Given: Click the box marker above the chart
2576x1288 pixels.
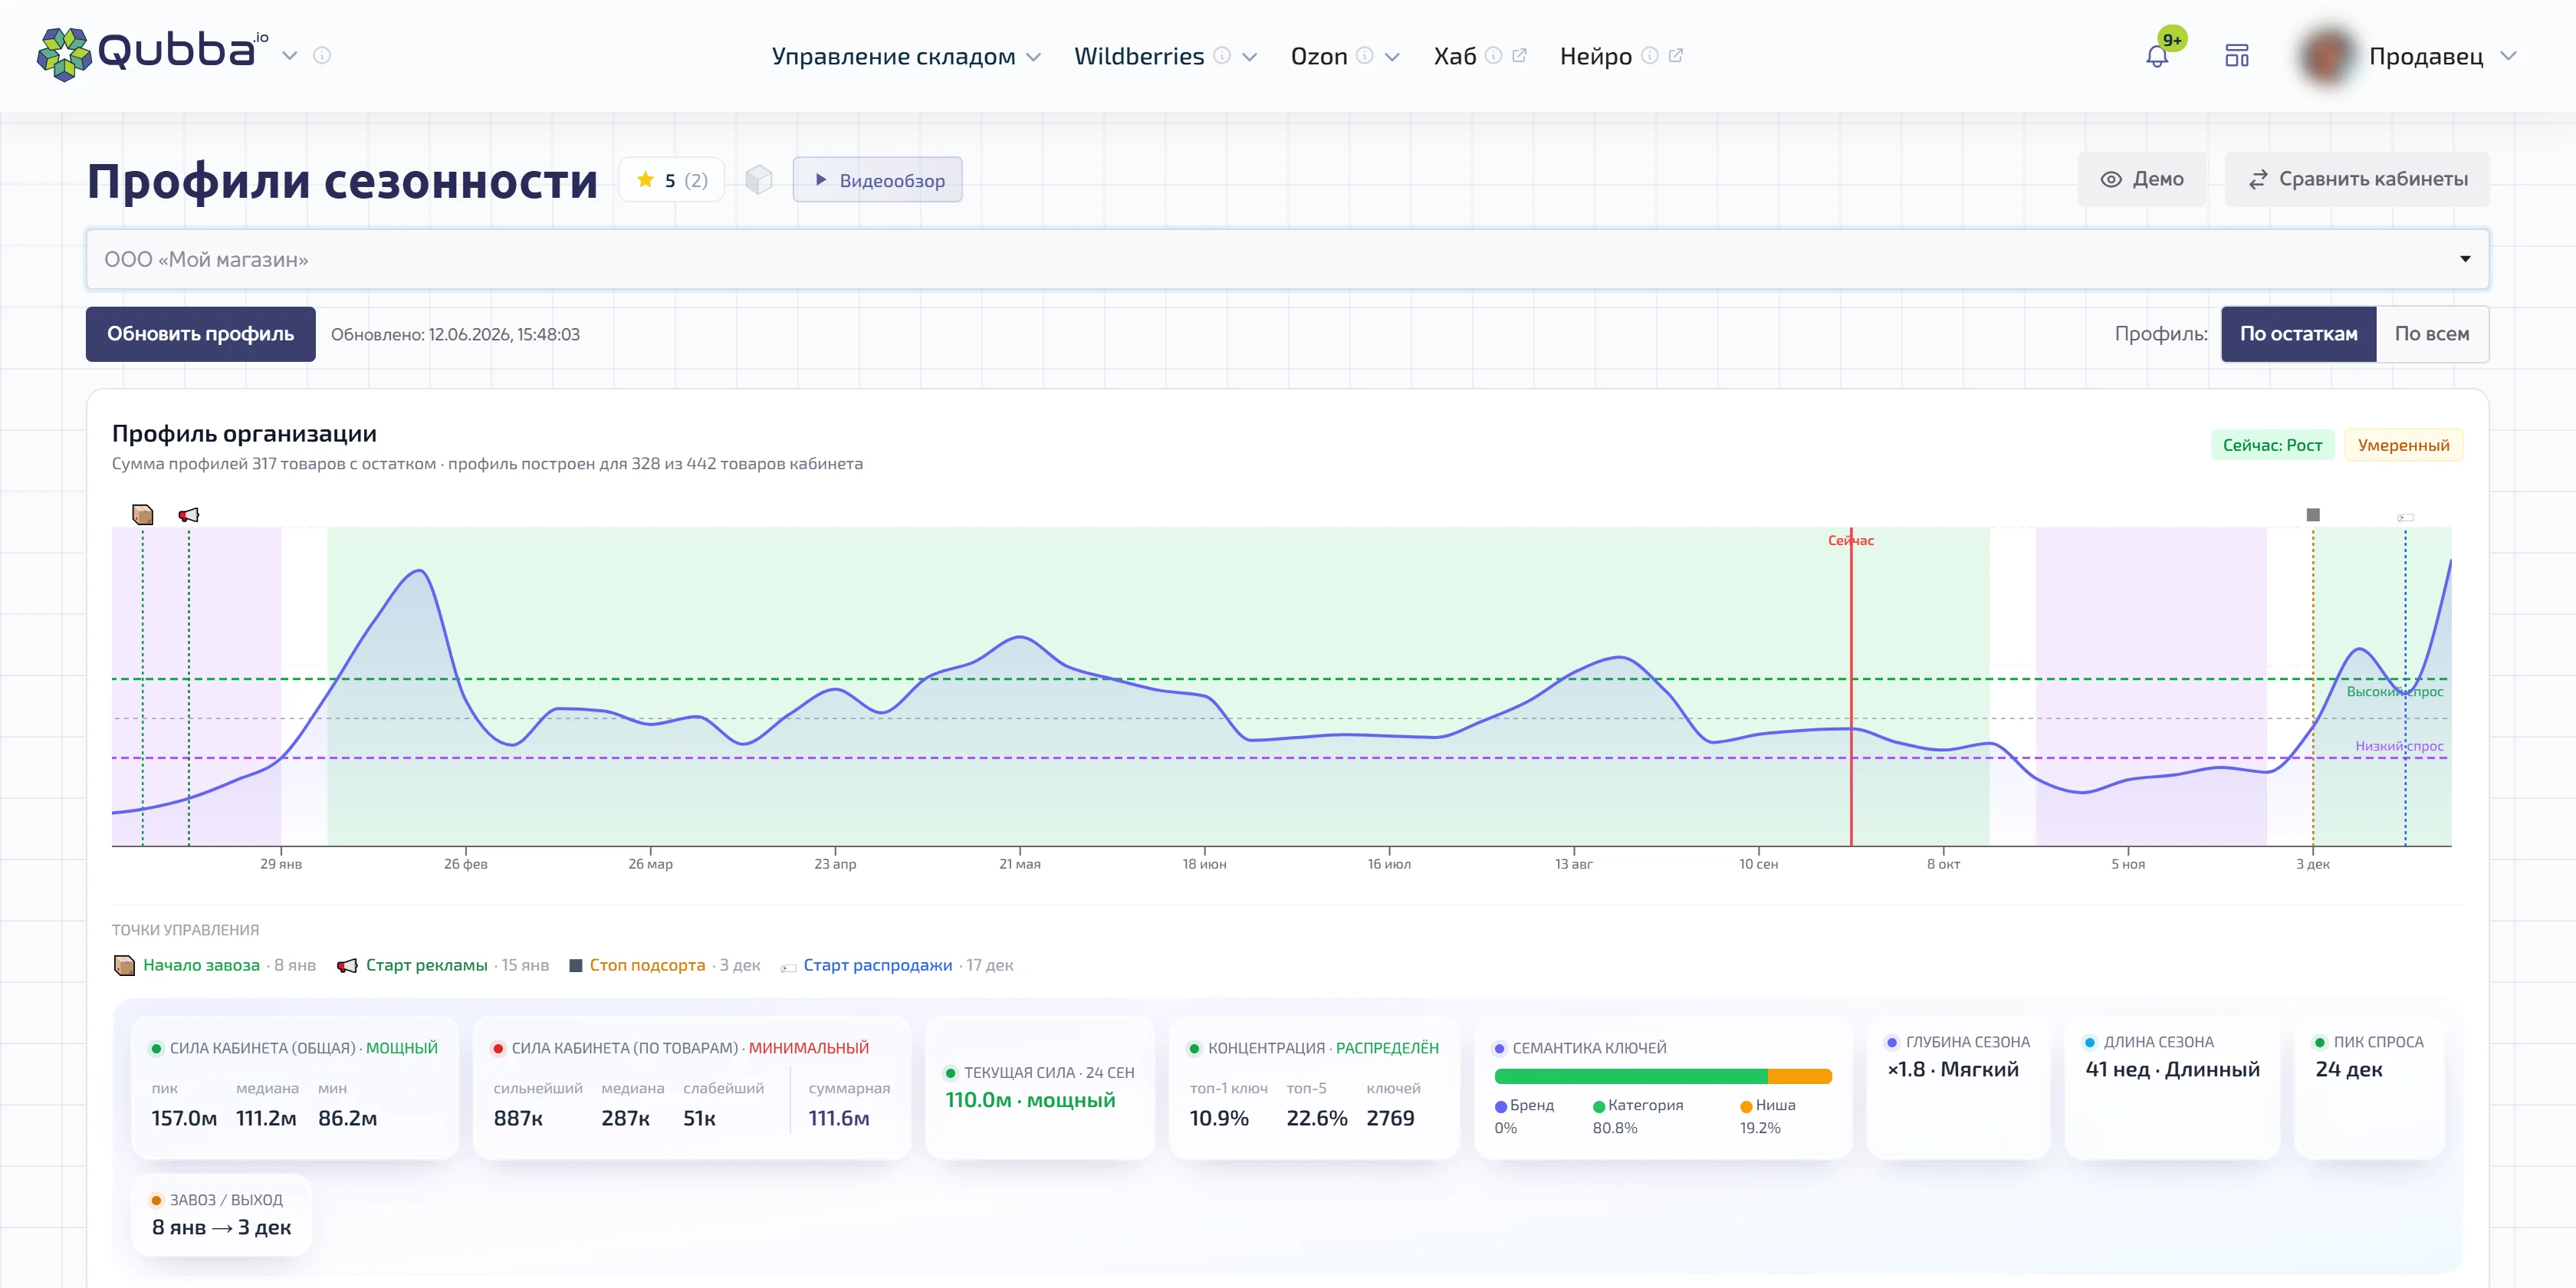Looking at the screenshot, I should click(x=143, y=515).
